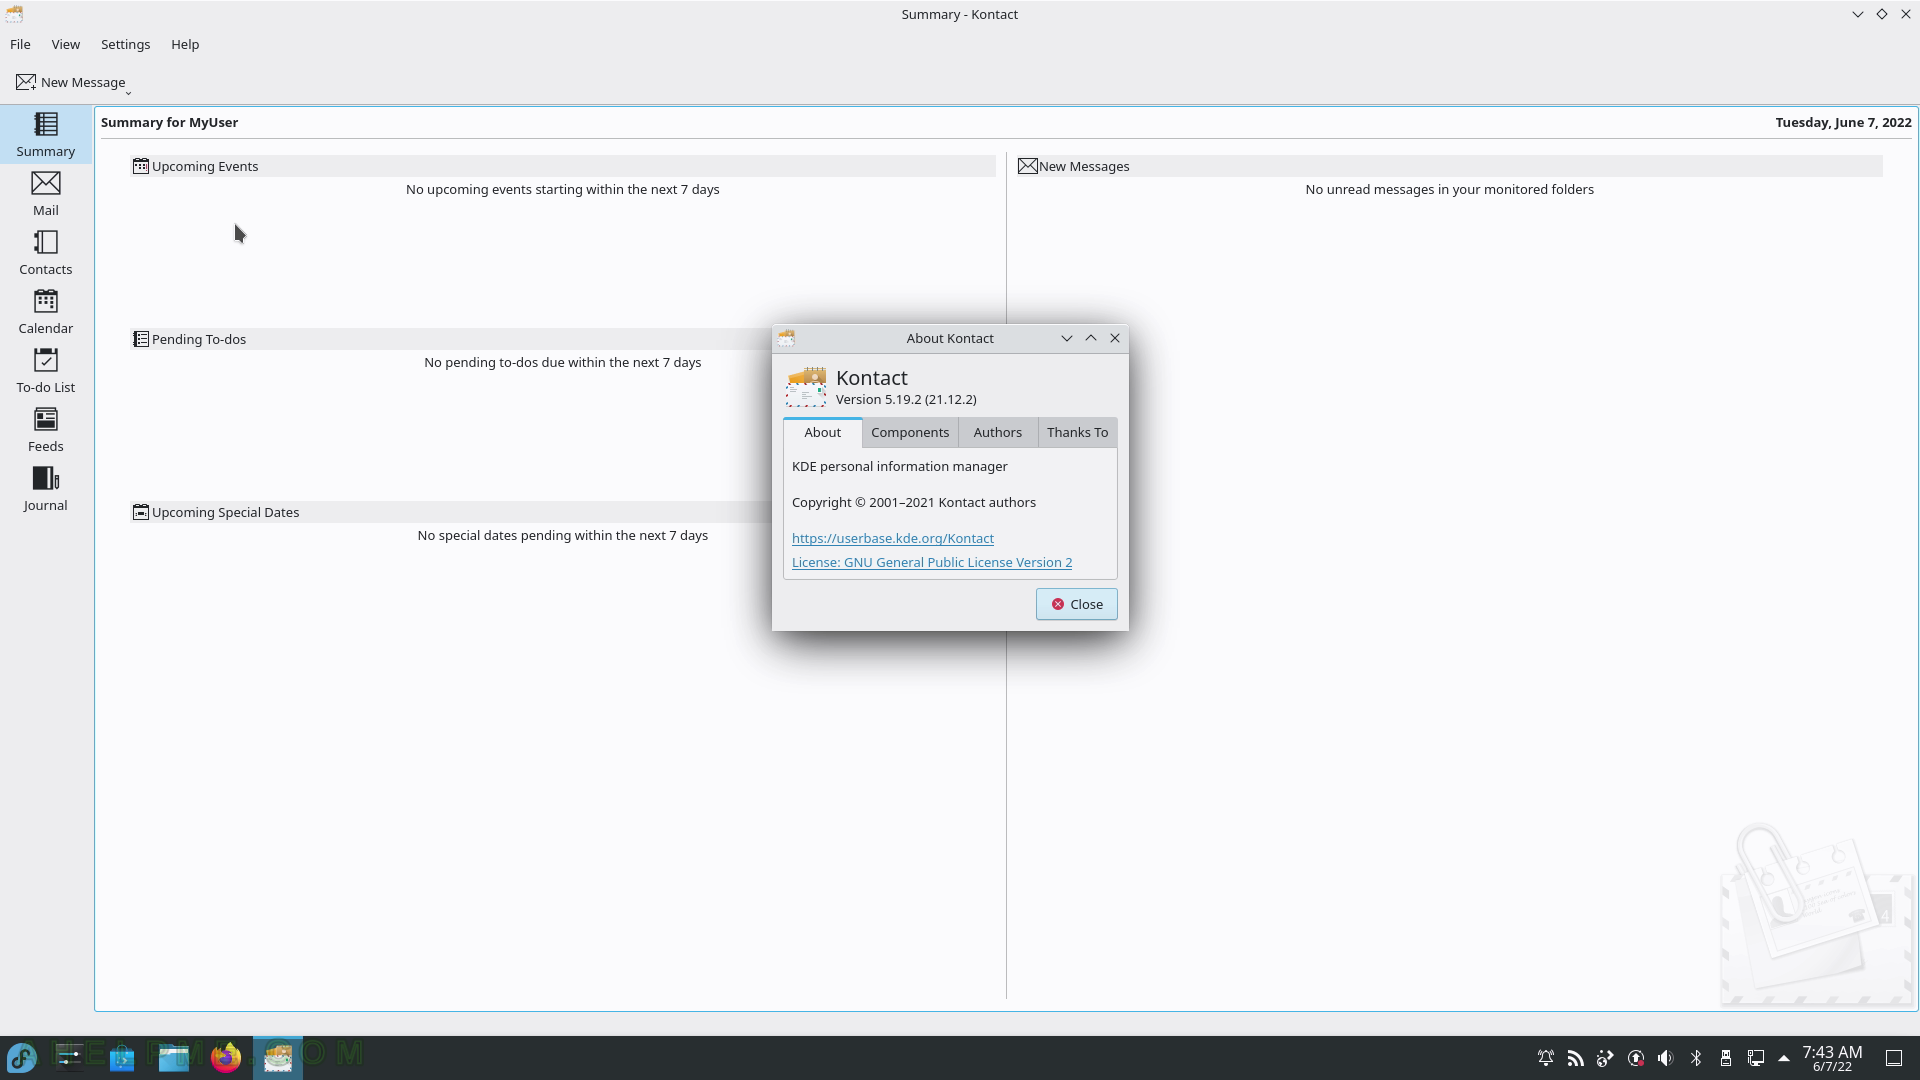Open the Journal component
Image resolution: width=1920 pixels, height=1080 pixels.
tap(45, 489)
